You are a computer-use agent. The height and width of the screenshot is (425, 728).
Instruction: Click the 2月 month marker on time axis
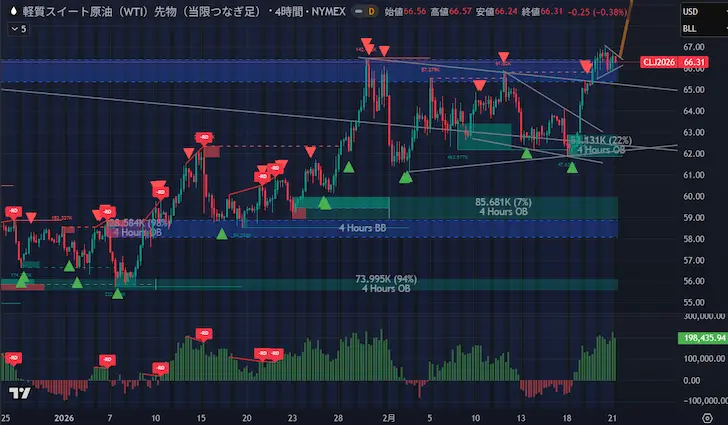point(387,416)
